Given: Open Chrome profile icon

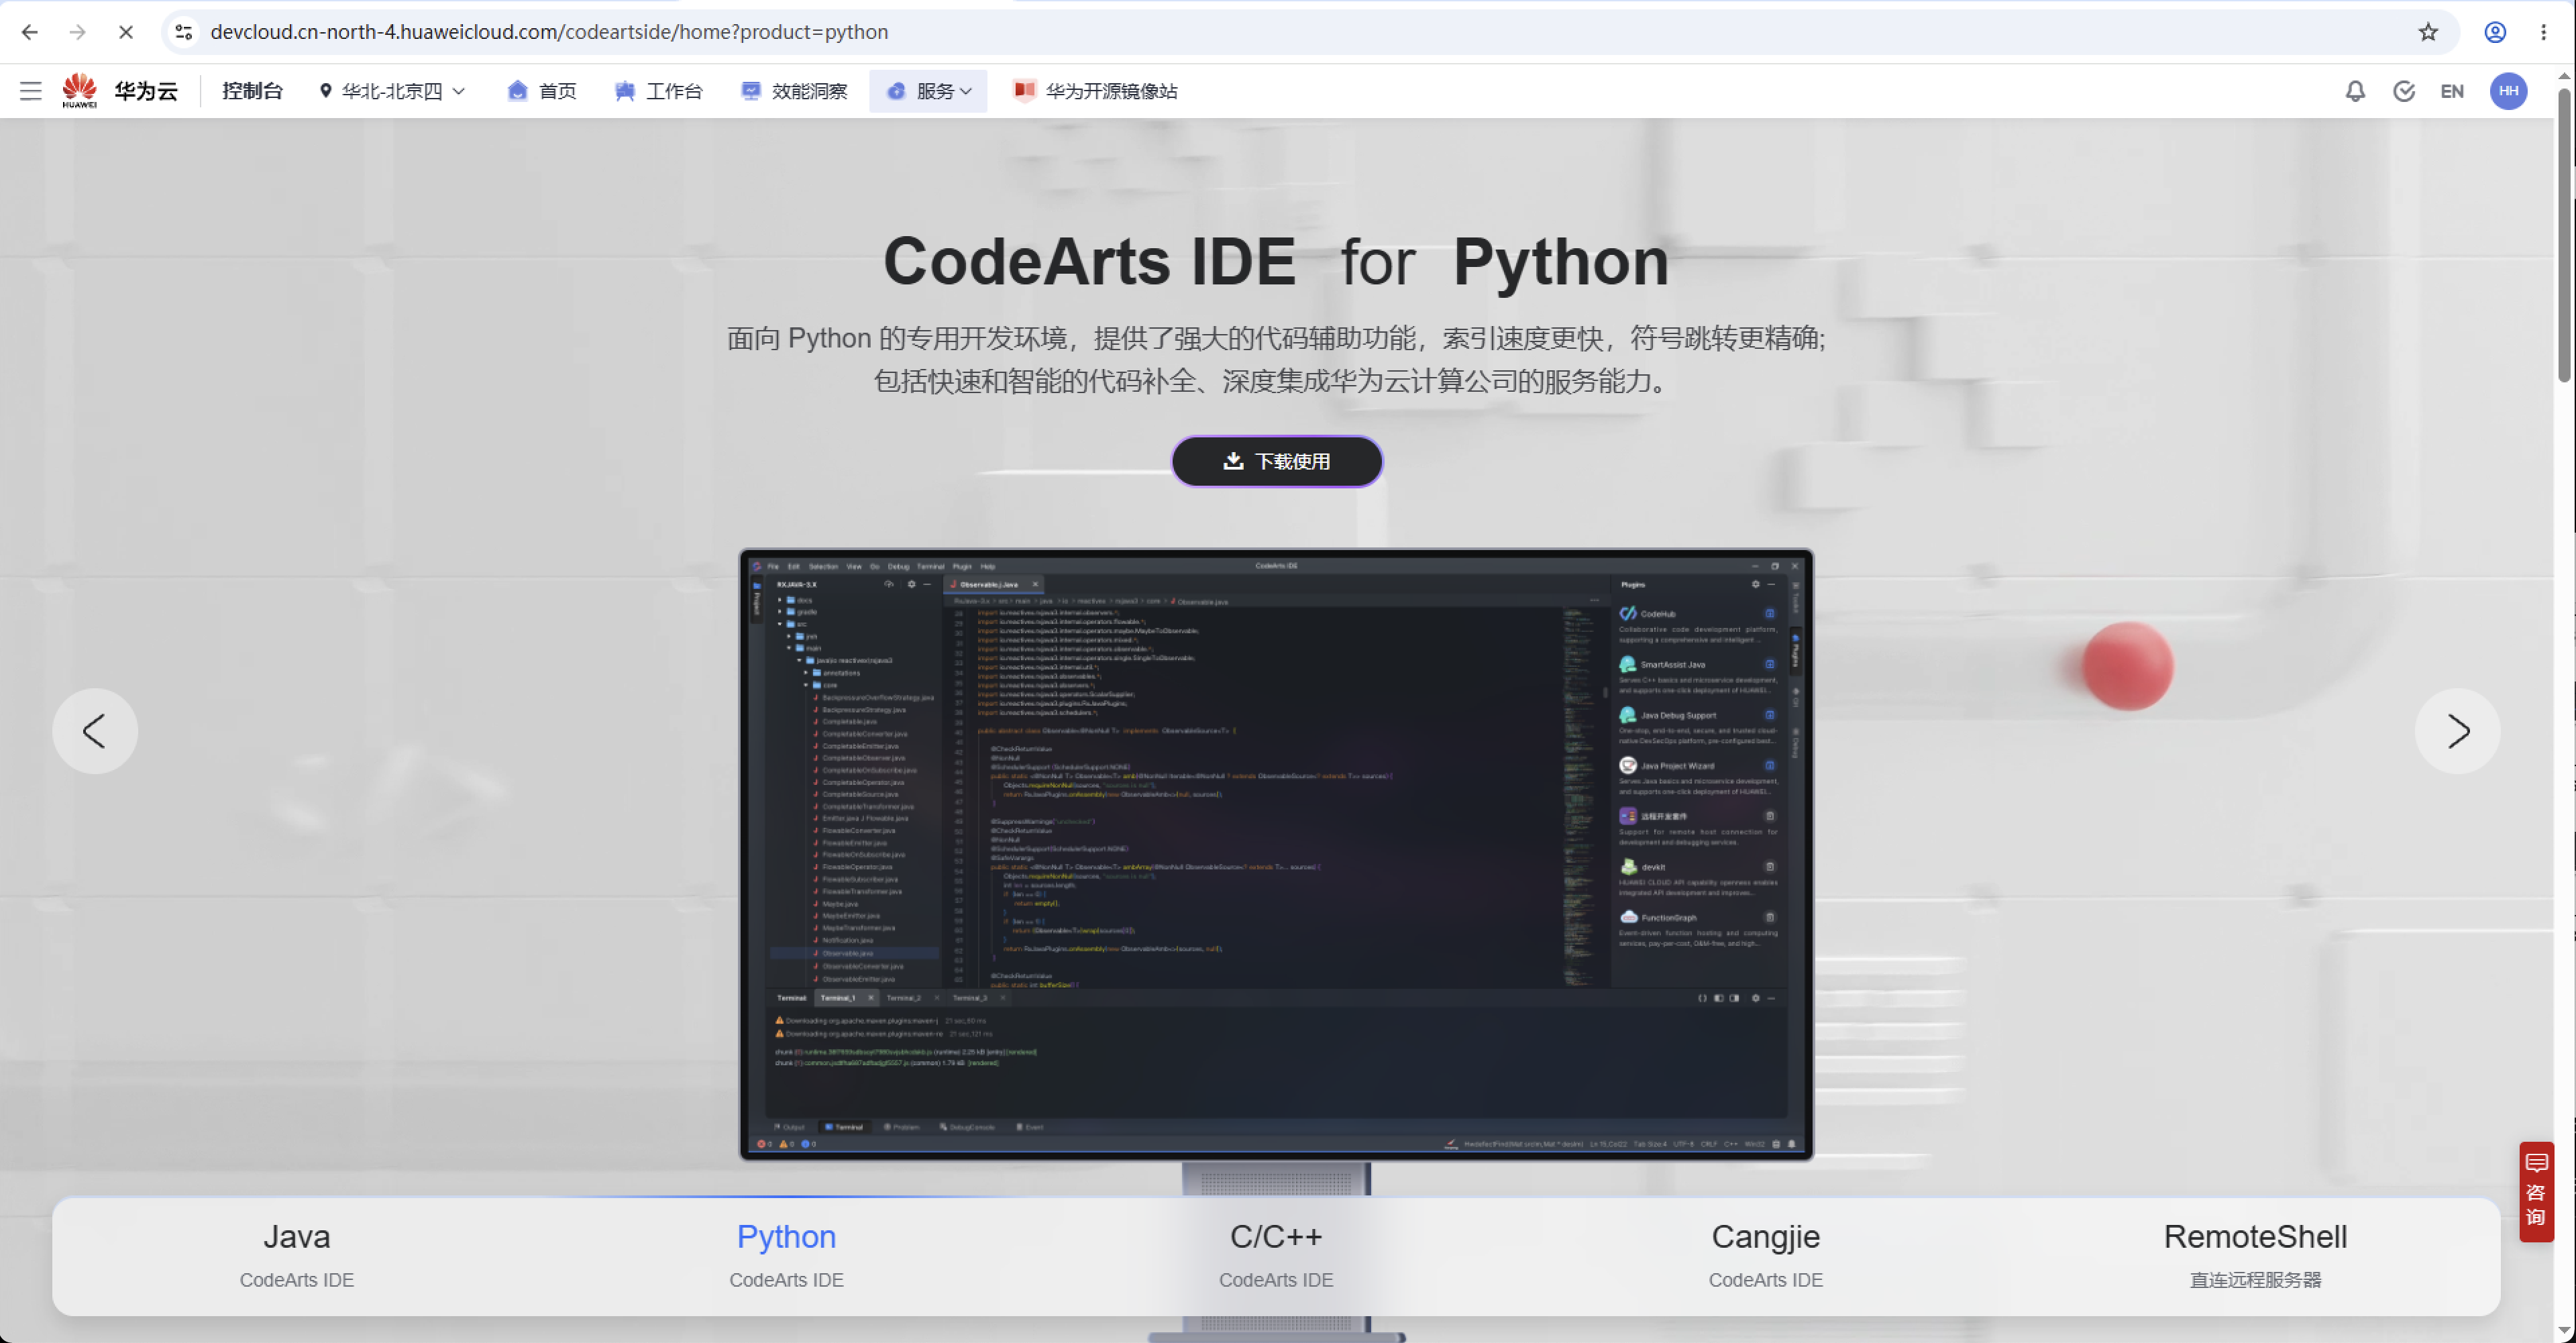Looking at the screenshot, I should coord(2495,32).
